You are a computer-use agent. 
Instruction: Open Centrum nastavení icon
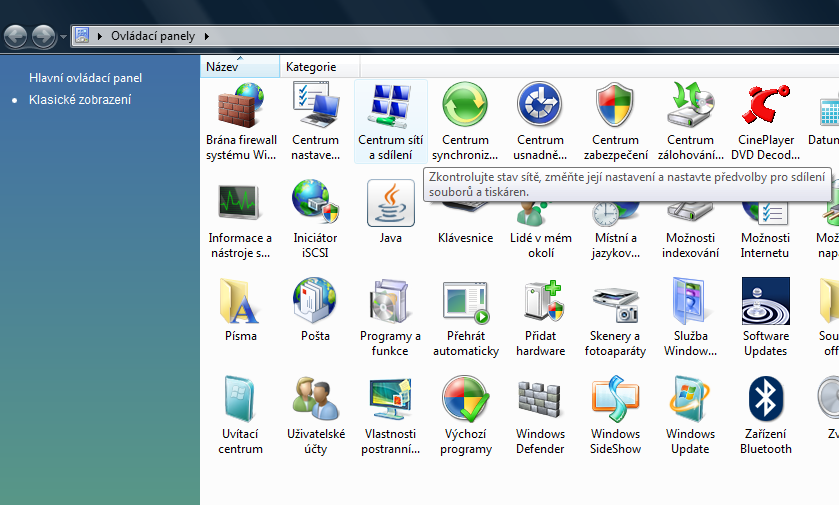point(316,105)
